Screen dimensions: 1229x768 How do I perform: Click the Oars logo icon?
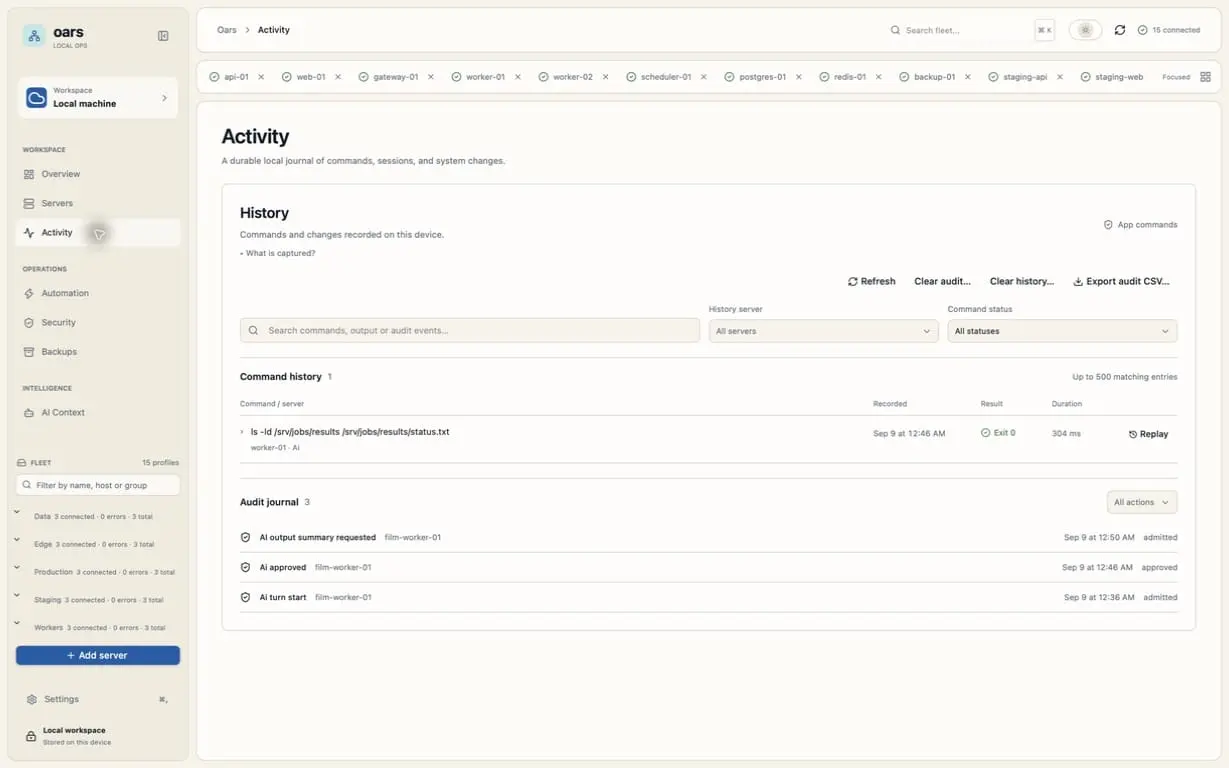point(34,36)
